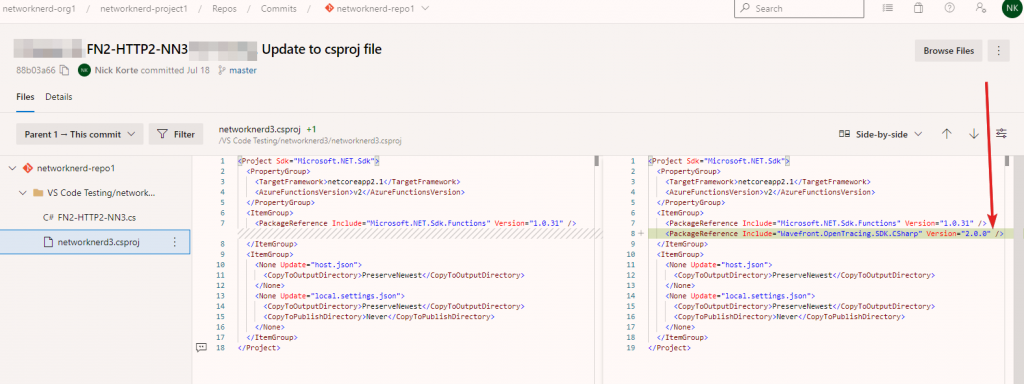Click the networknerd3.csproj file path header
Image resolution: width=1024 pixels, height=384 pixels.
(x=310, y=140)
